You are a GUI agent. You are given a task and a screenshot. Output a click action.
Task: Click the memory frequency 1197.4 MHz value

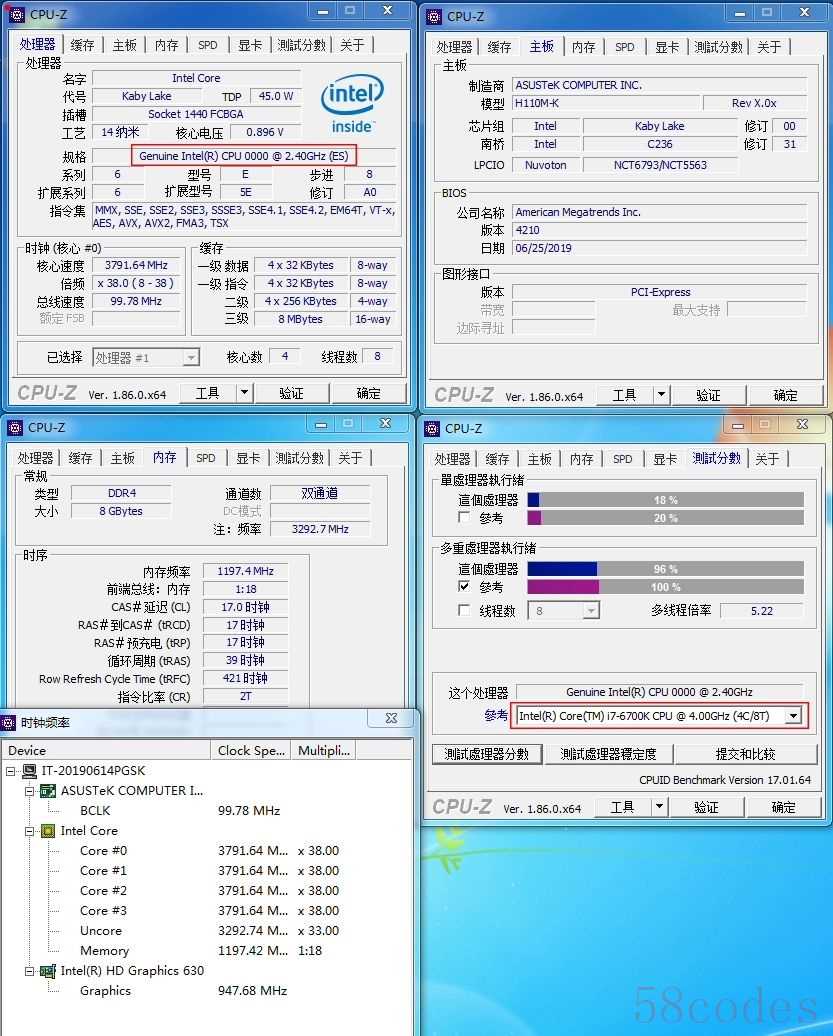pyautogui.click(x=246, y=571)
